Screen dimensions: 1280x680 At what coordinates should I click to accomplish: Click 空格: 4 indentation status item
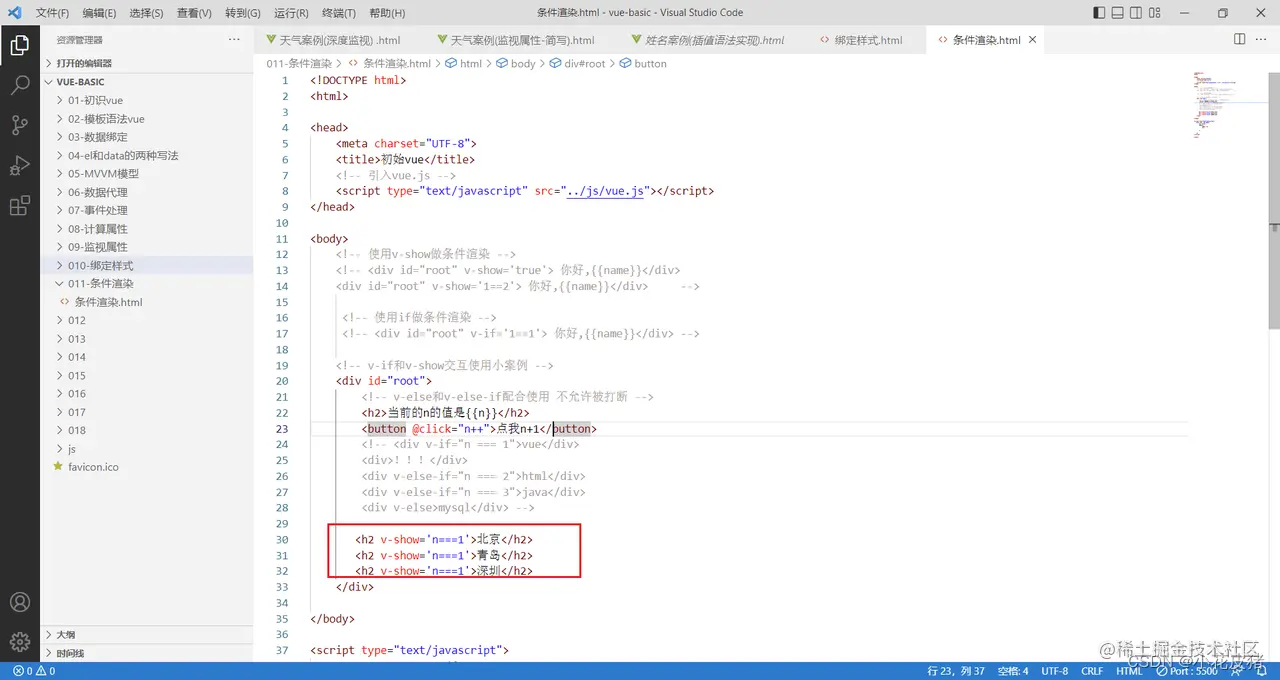click(1012, 671)
